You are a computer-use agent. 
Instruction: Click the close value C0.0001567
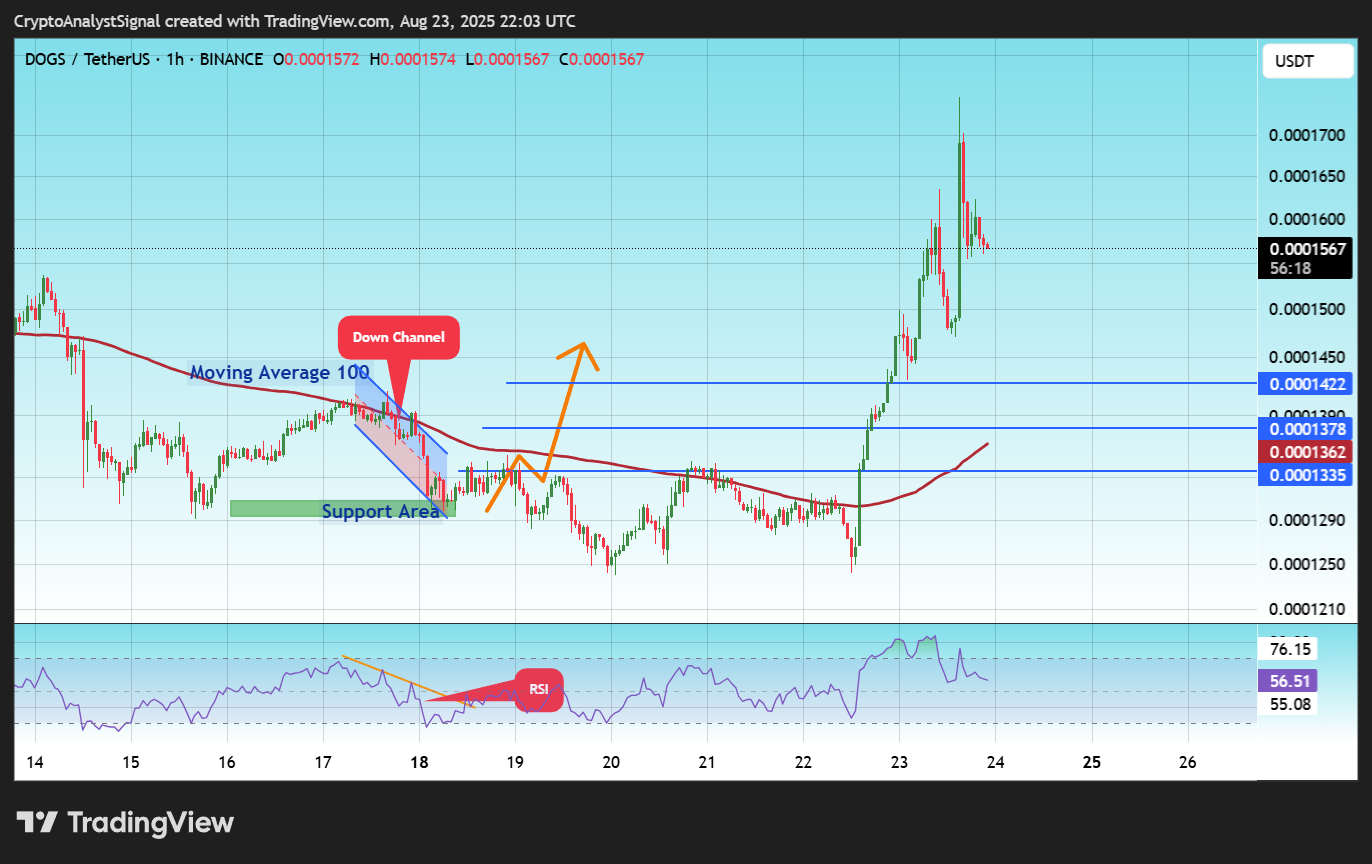pos(601,60)
